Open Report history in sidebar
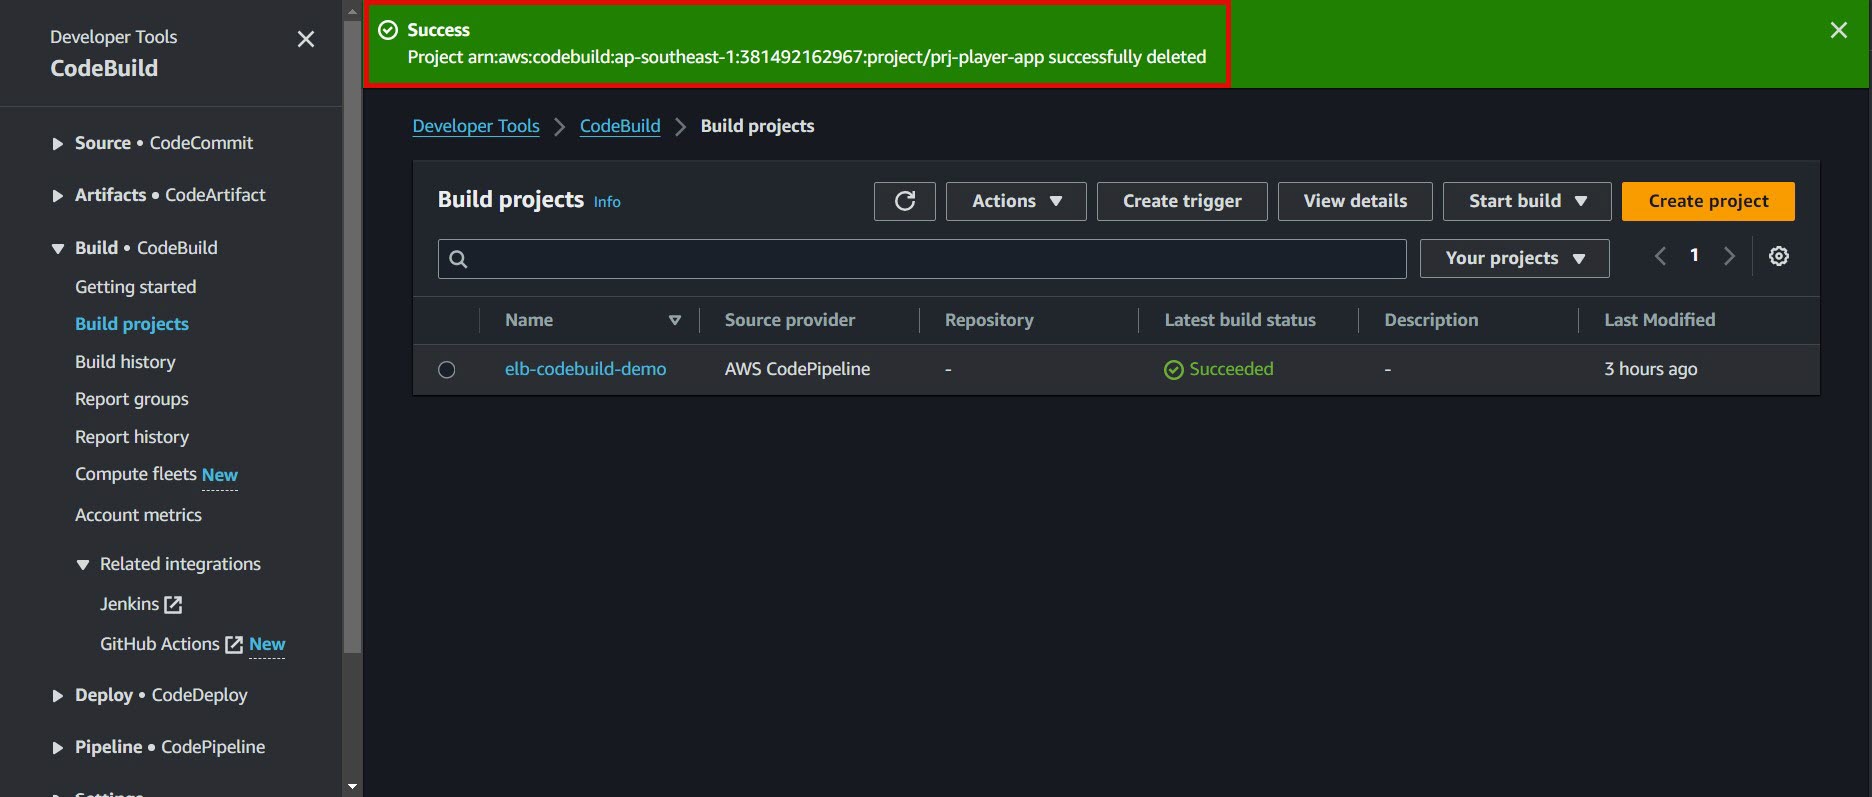1872x797 pixels. tap(132, 437)
